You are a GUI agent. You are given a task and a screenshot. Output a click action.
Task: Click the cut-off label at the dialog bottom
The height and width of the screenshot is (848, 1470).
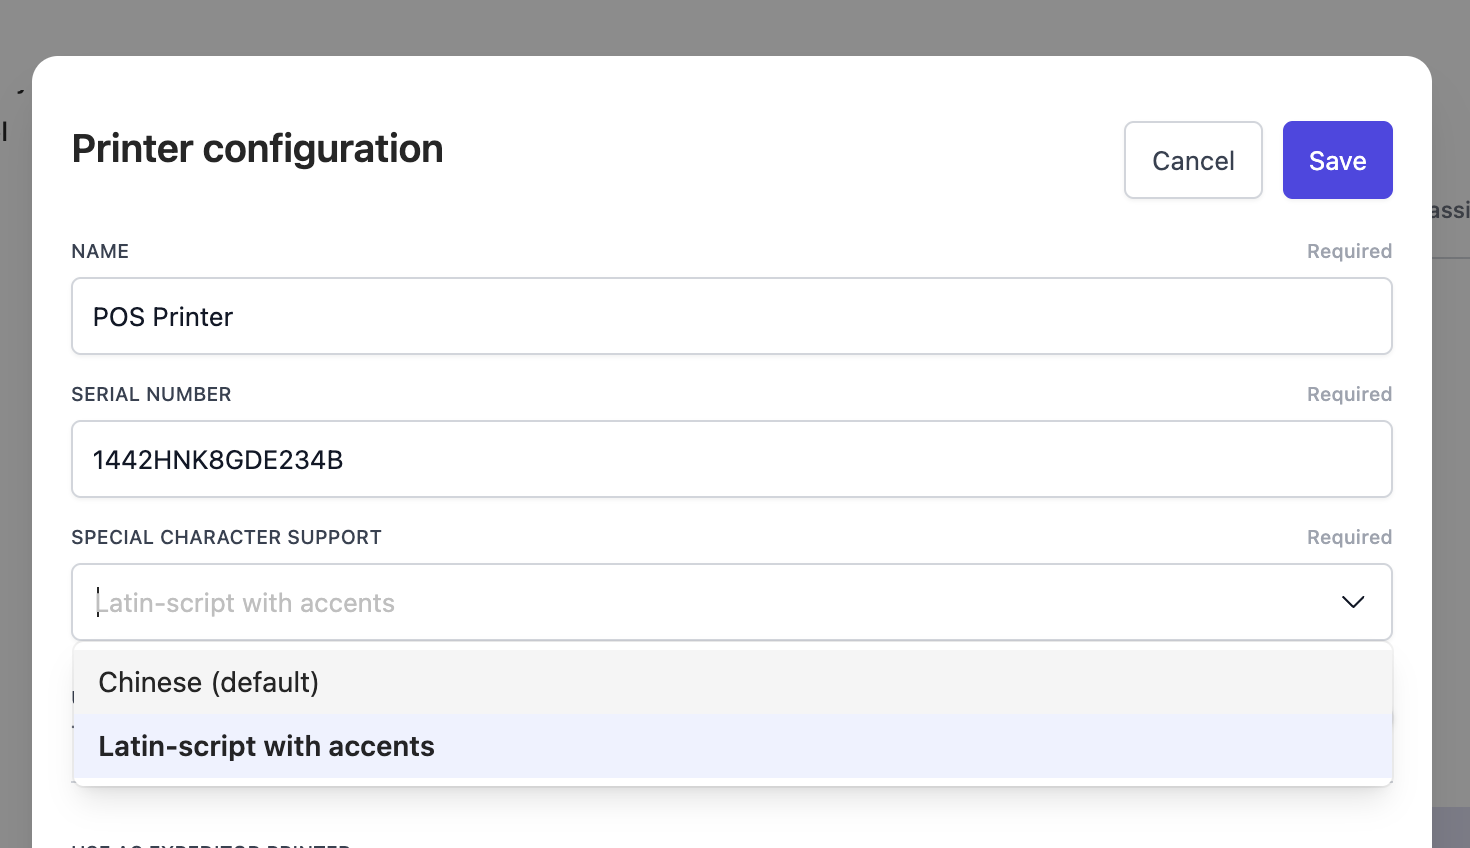pyautogui.click(x=210, y=844)
